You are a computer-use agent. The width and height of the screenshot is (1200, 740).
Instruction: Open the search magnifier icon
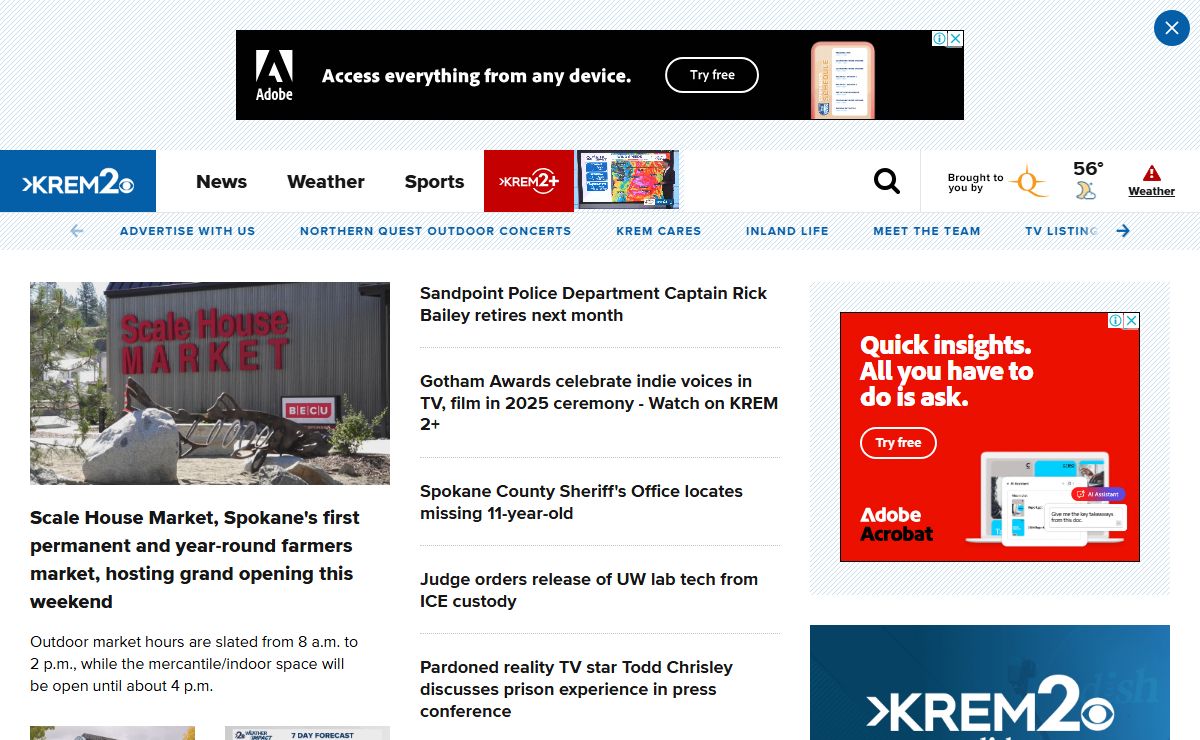coord(887,181)
